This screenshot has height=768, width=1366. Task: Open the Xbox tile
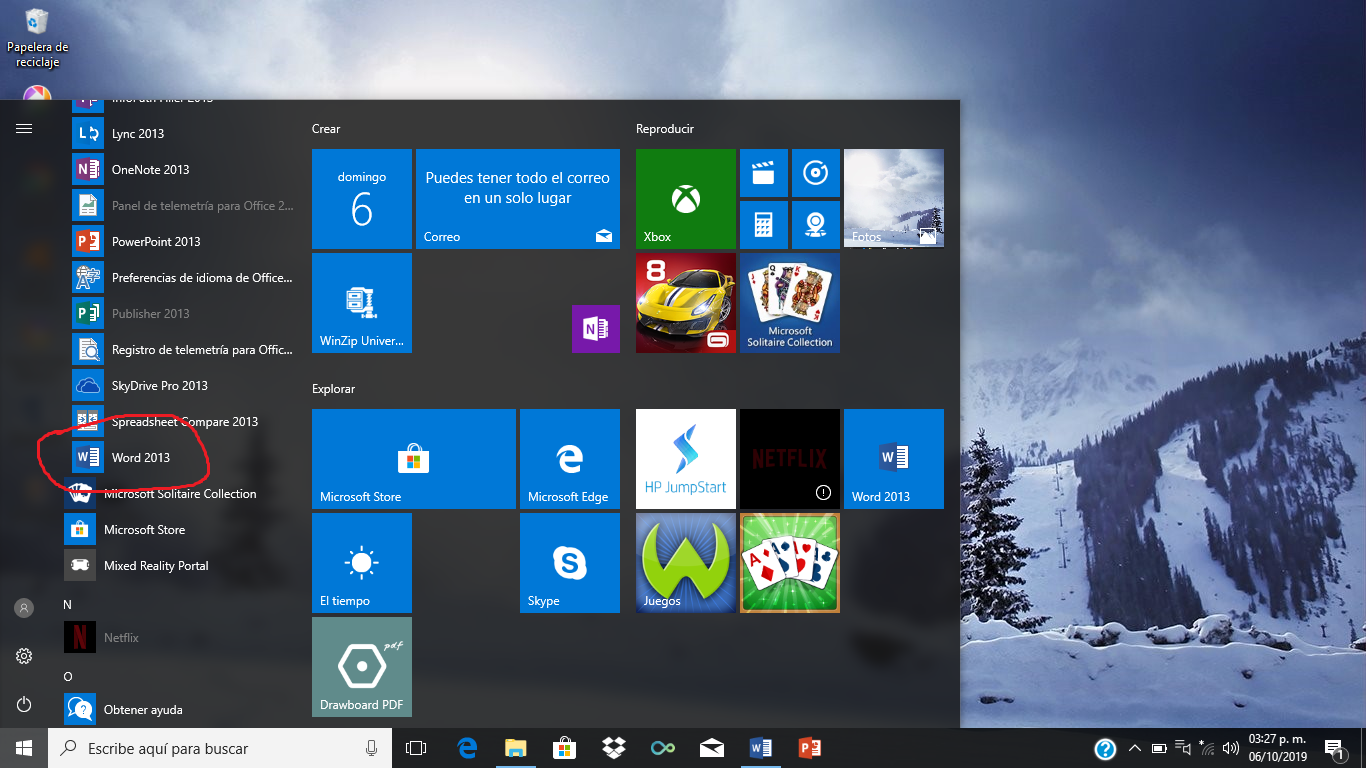[684, 198]
